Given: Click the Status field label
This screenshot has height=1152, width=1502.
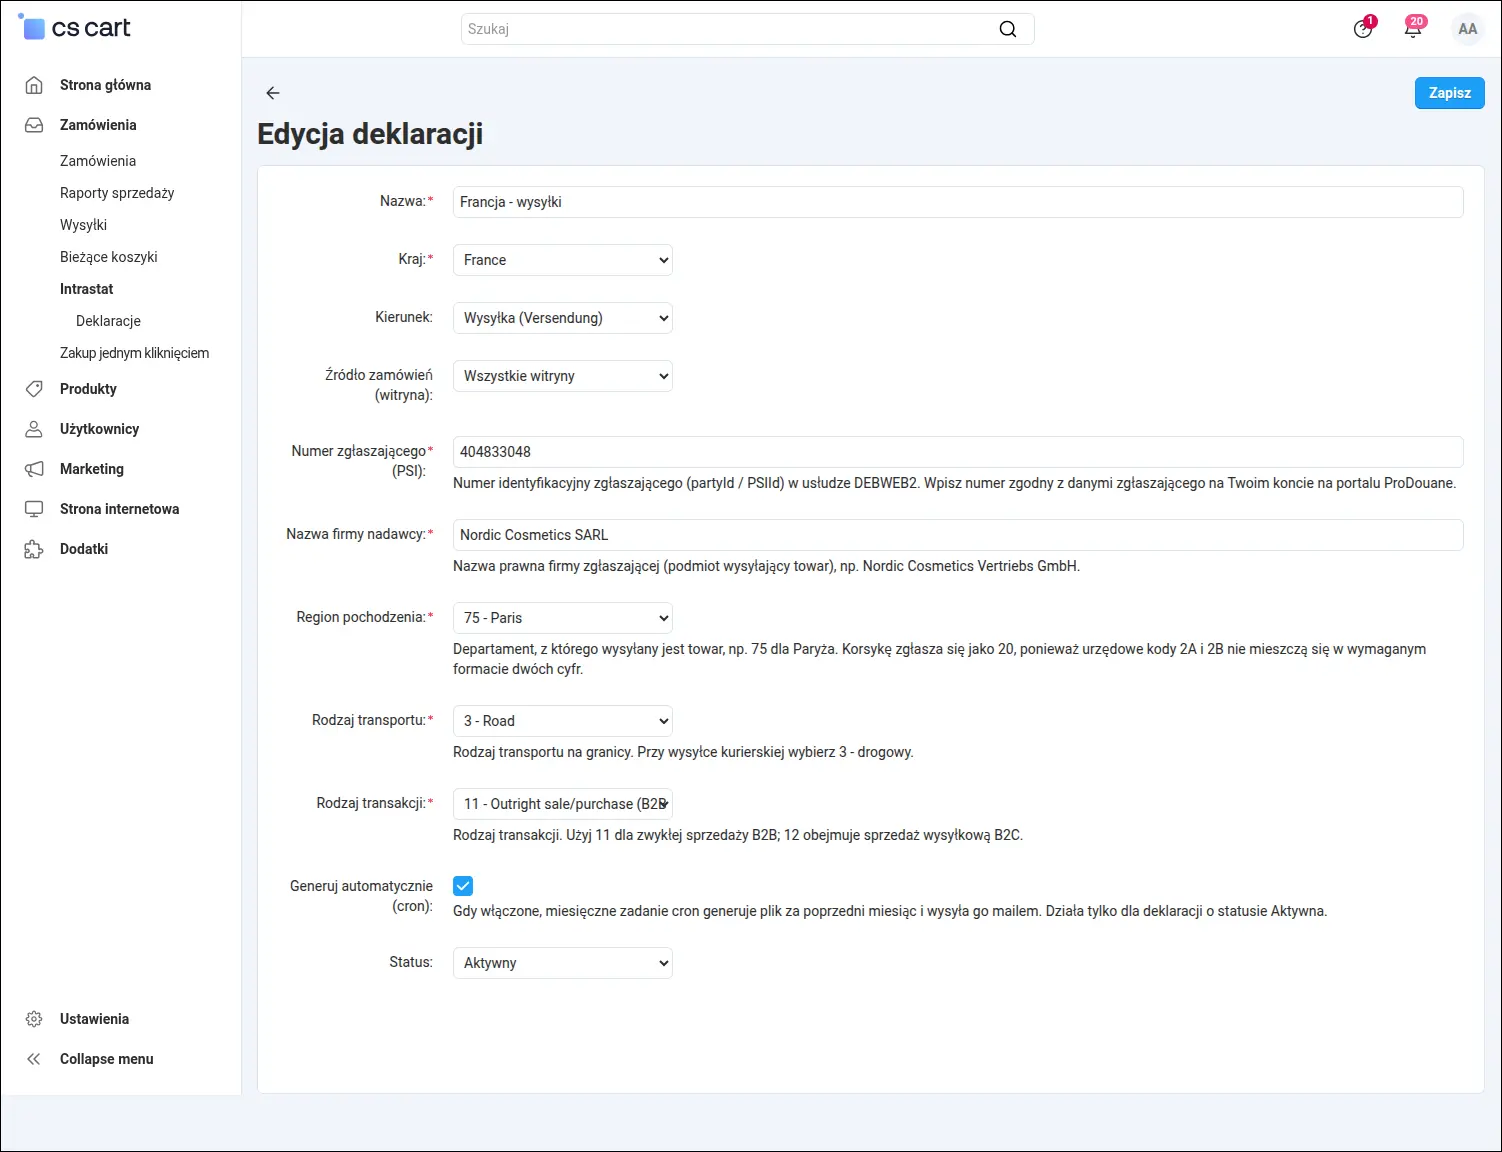Looking at the screenshot, I should (x=411, y=962).
